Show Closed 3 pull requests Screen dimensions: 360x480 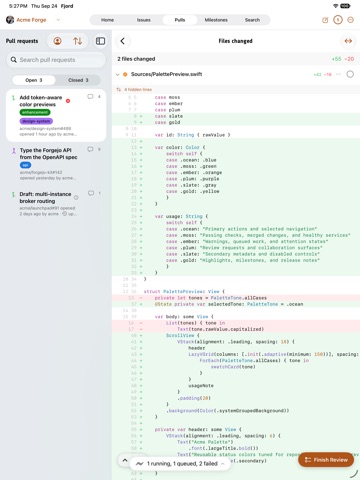pyautogui.click(x=78, y=80)
